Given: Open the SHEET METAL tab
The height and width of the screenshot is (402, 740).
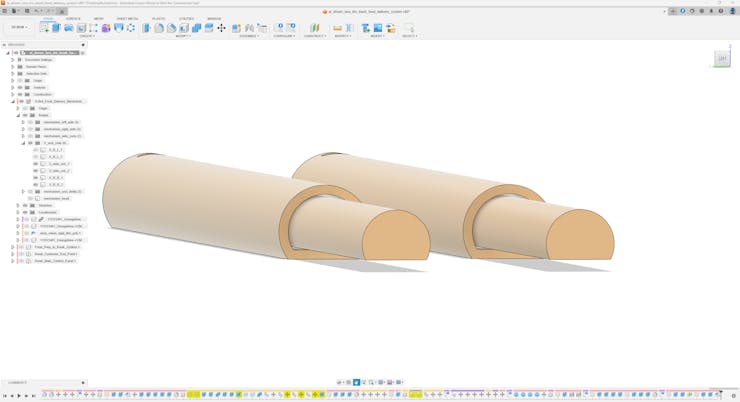Looking at the screenshot, I should pos(127,19).
